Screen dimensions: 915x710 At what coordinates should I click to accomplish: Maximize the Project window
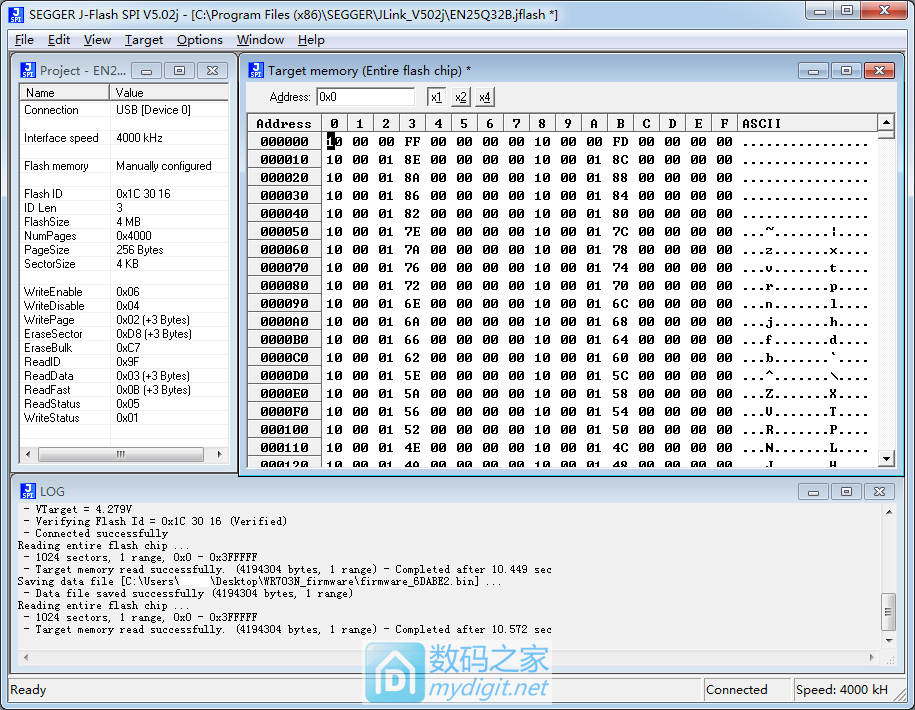pos(179,71)
